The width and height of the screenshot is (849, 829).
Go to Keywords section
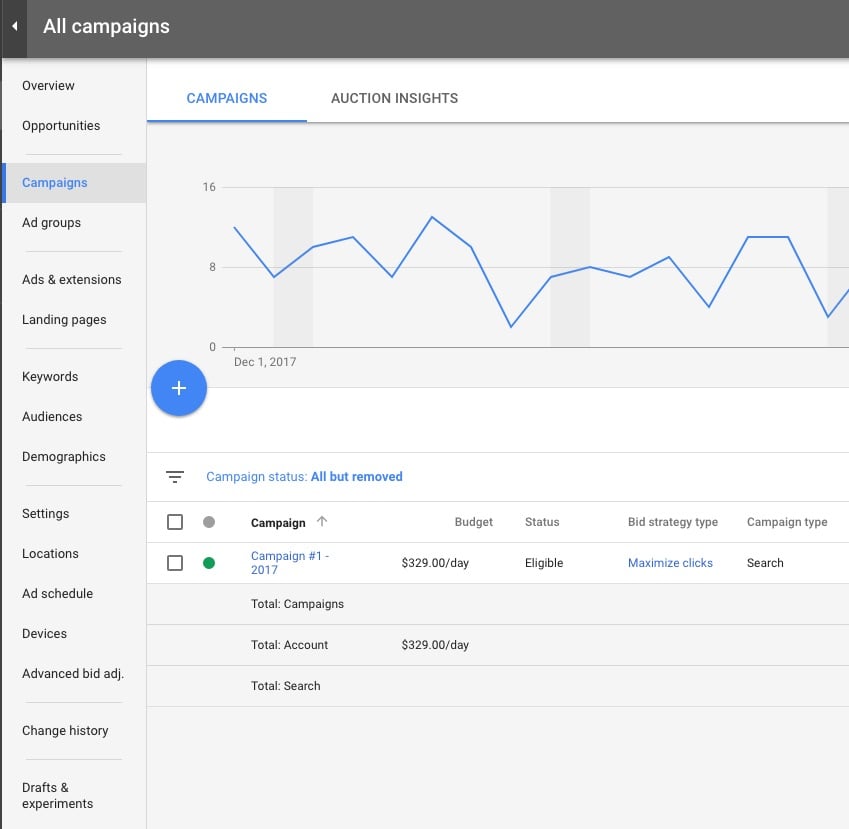pyautogui.click(x=50, y=376)
